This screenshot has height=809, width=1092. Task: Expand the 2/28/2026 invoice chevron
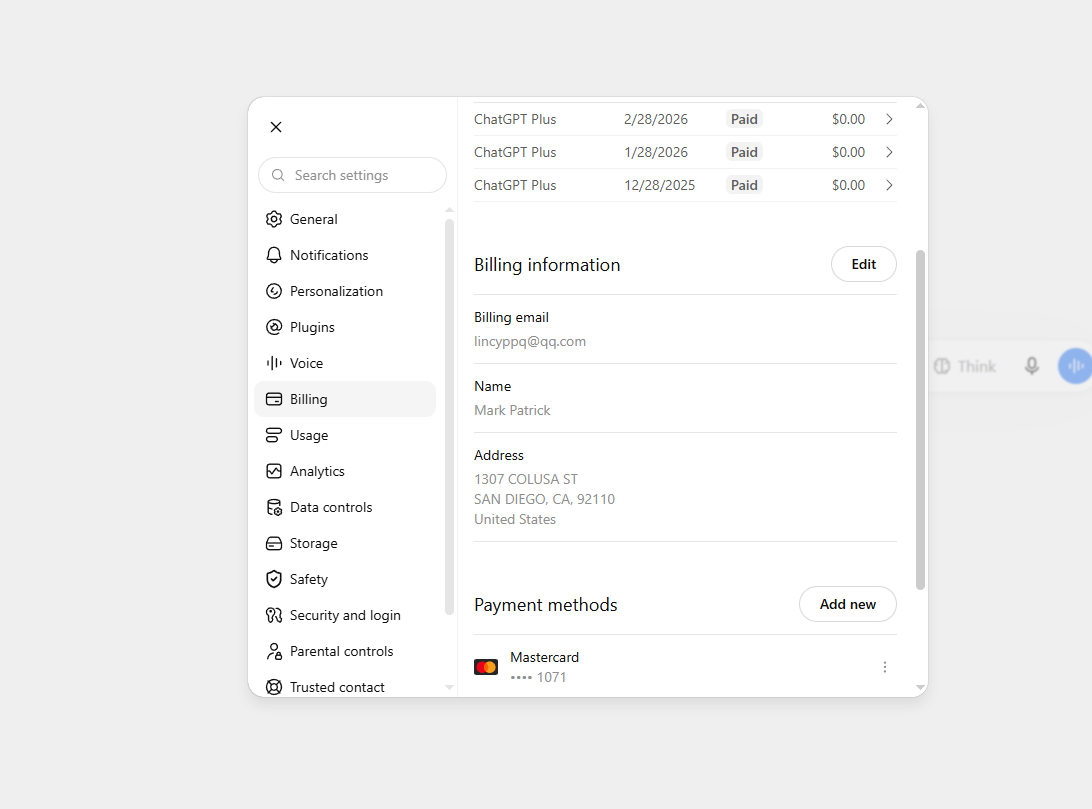pyautogui.click(x=889, y=119)
